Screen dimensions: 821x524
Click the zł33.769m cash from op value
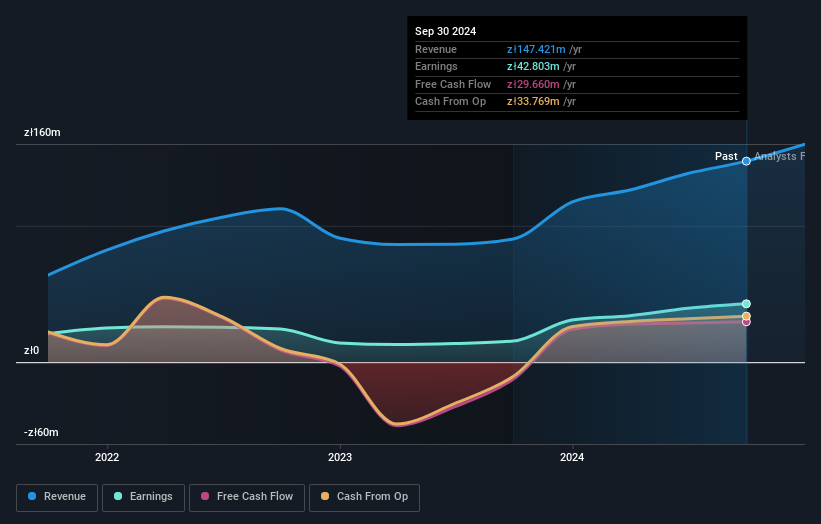click(x=533, y=102)
